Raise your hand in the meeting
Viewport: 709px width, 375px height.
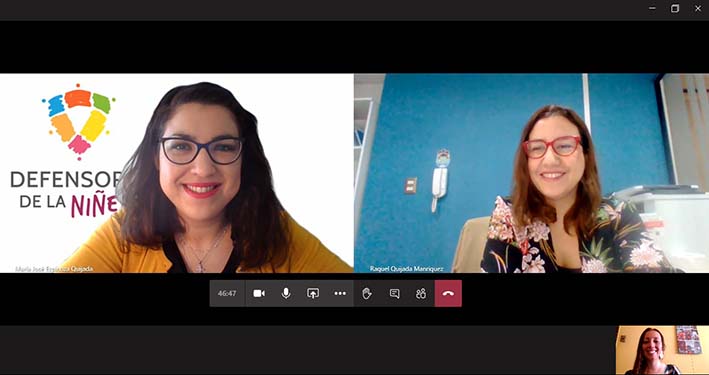pos(367,294)
